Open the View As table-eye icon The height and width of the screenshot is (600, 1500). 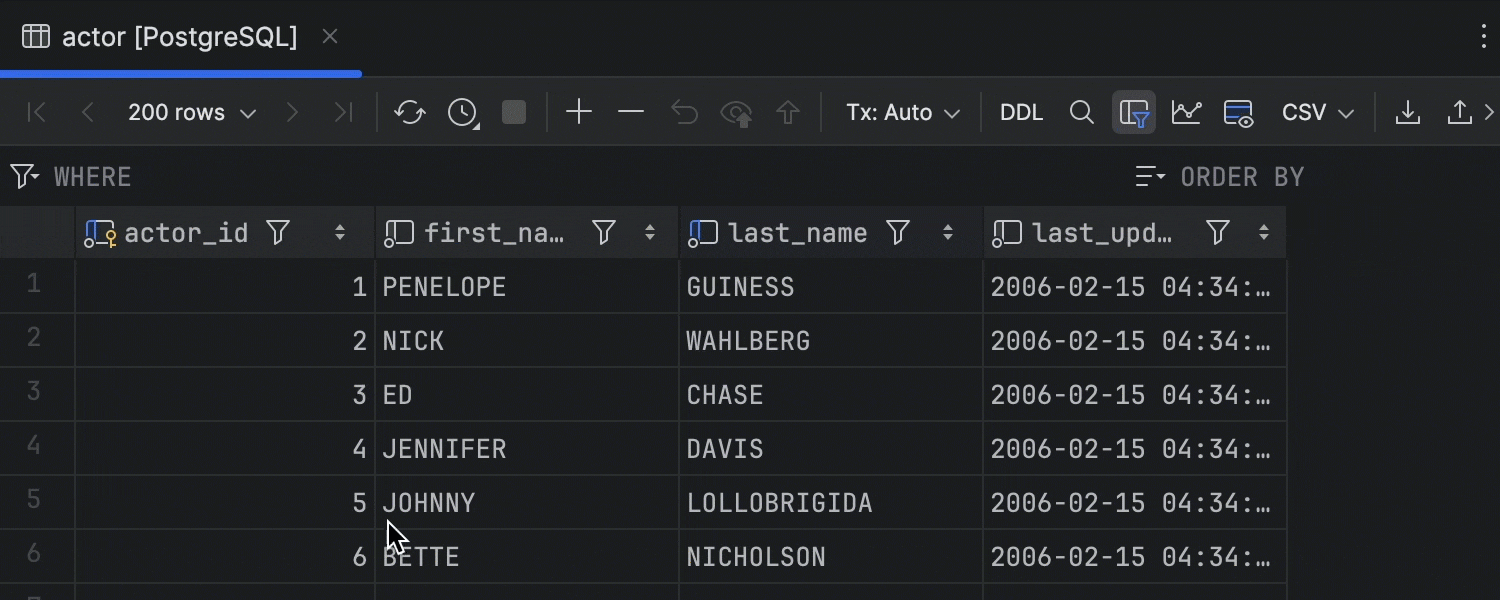point(1238,113)
